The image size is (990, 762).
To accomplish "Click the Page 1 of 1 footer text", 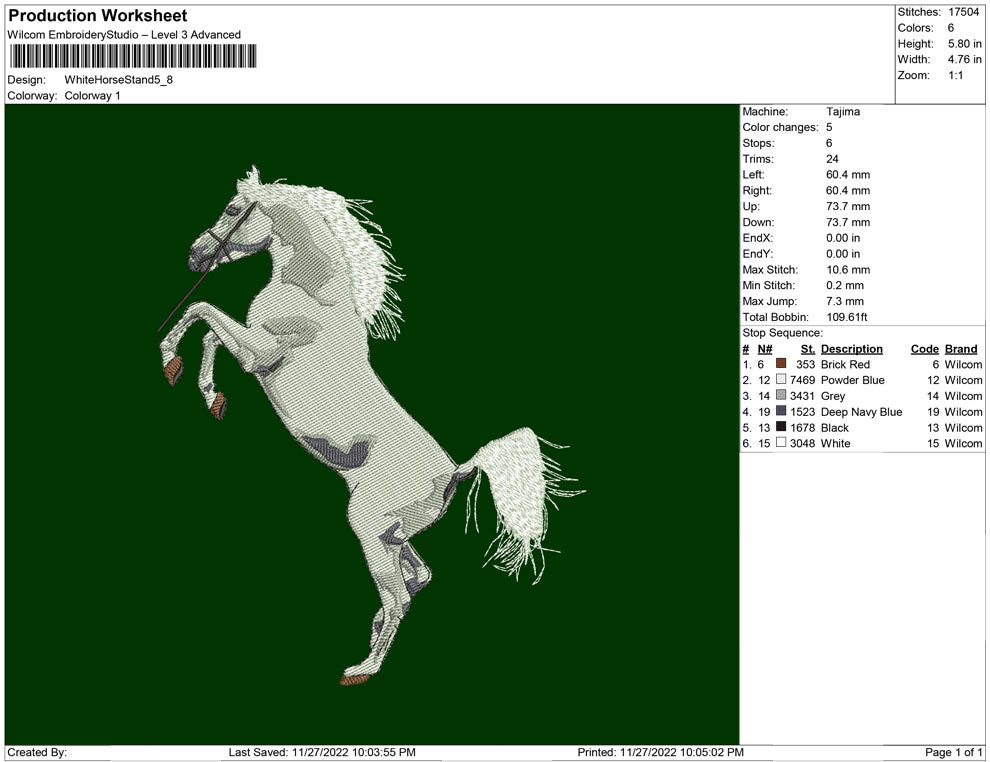I will [954, 752].
